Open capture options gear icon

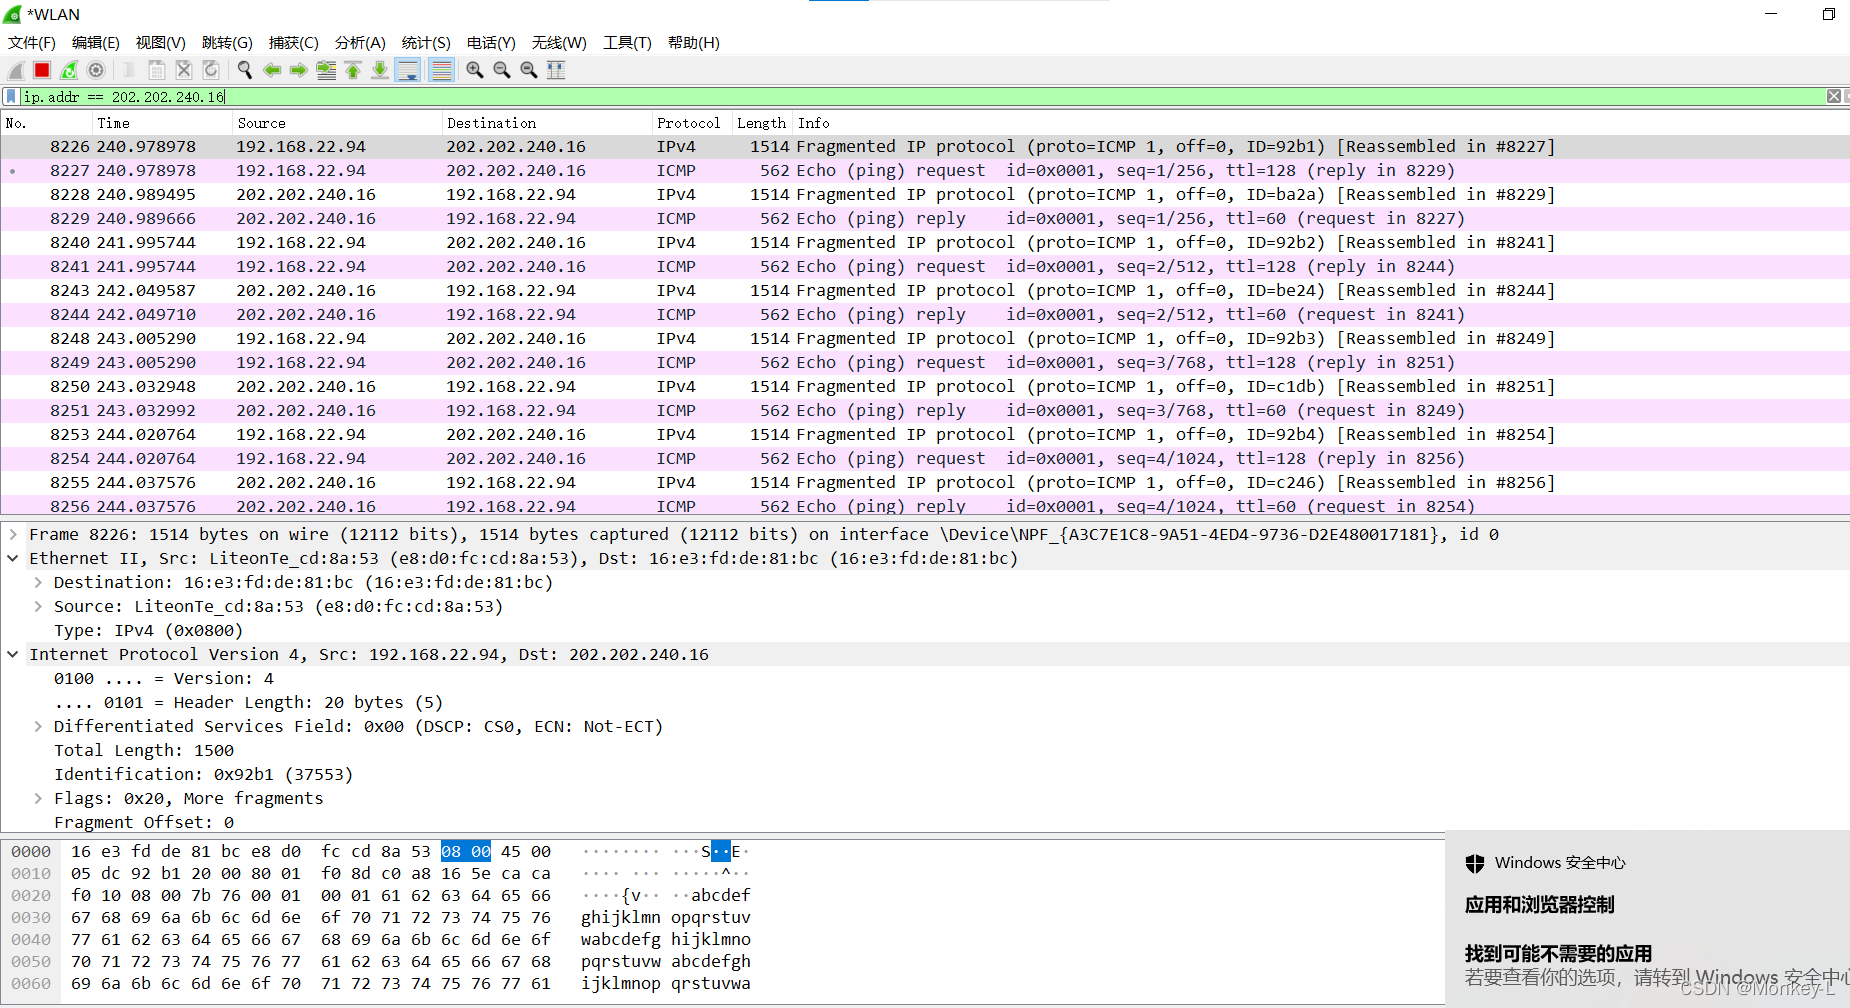point(96,70)
